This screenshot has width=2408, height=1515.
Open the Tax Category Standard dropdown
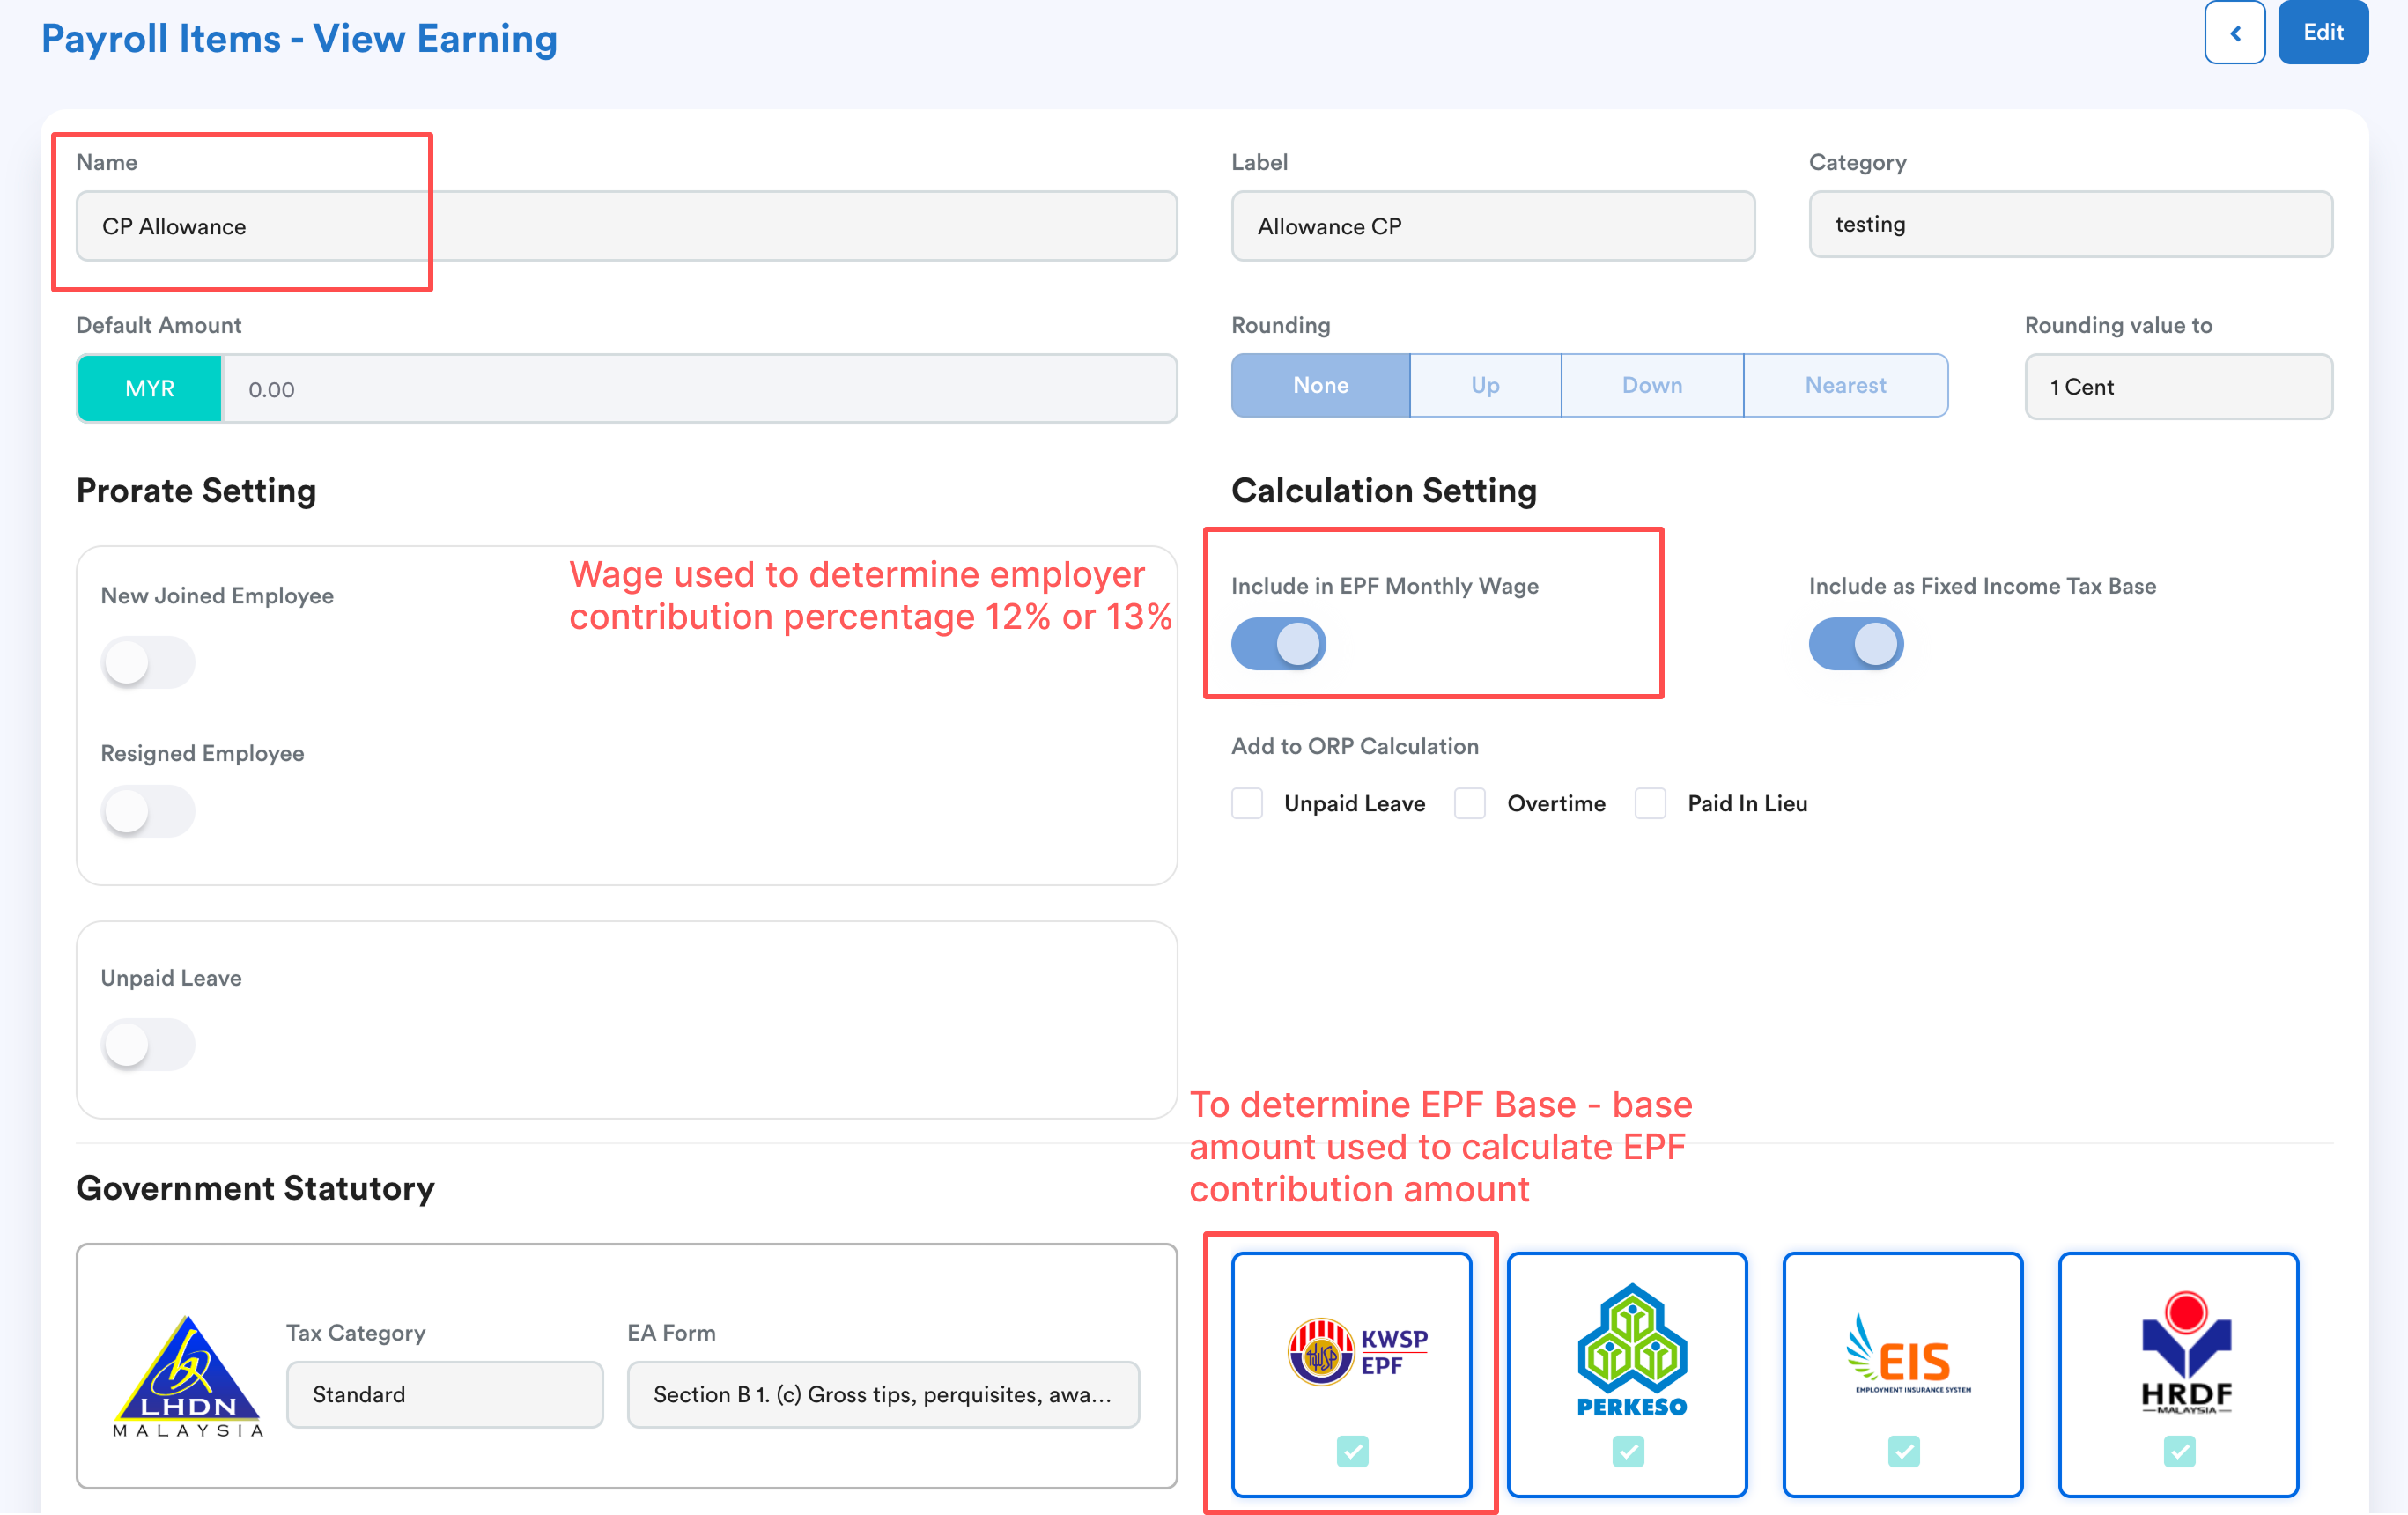[x=444, y=1394]
